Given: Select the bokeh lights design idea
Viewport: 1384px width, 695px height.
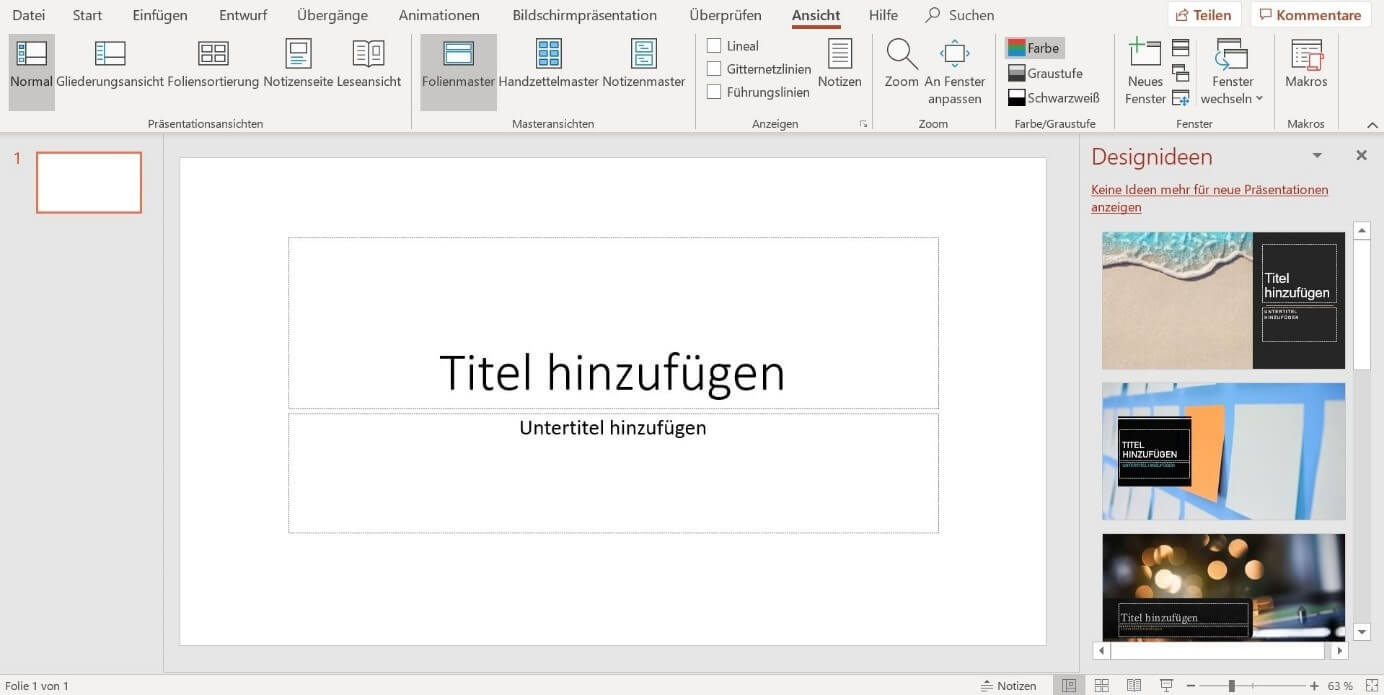Looking at the screenshot, I should [1223, 586].
